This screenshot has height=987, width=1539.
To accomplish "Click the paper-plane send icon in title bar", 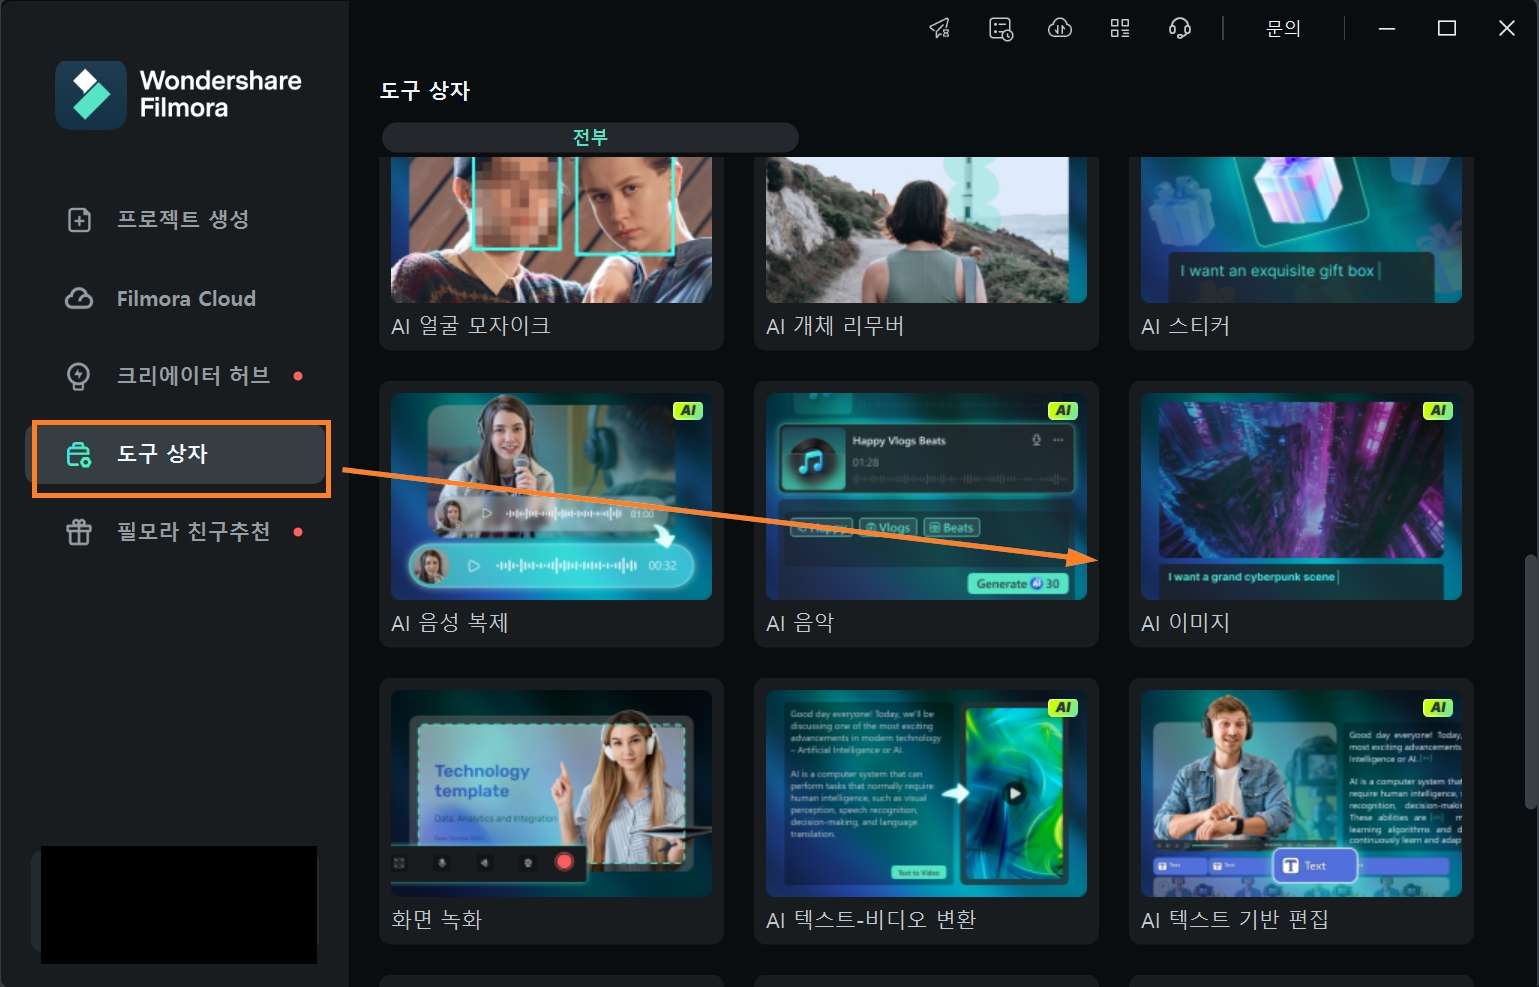I will pos(940,28).
